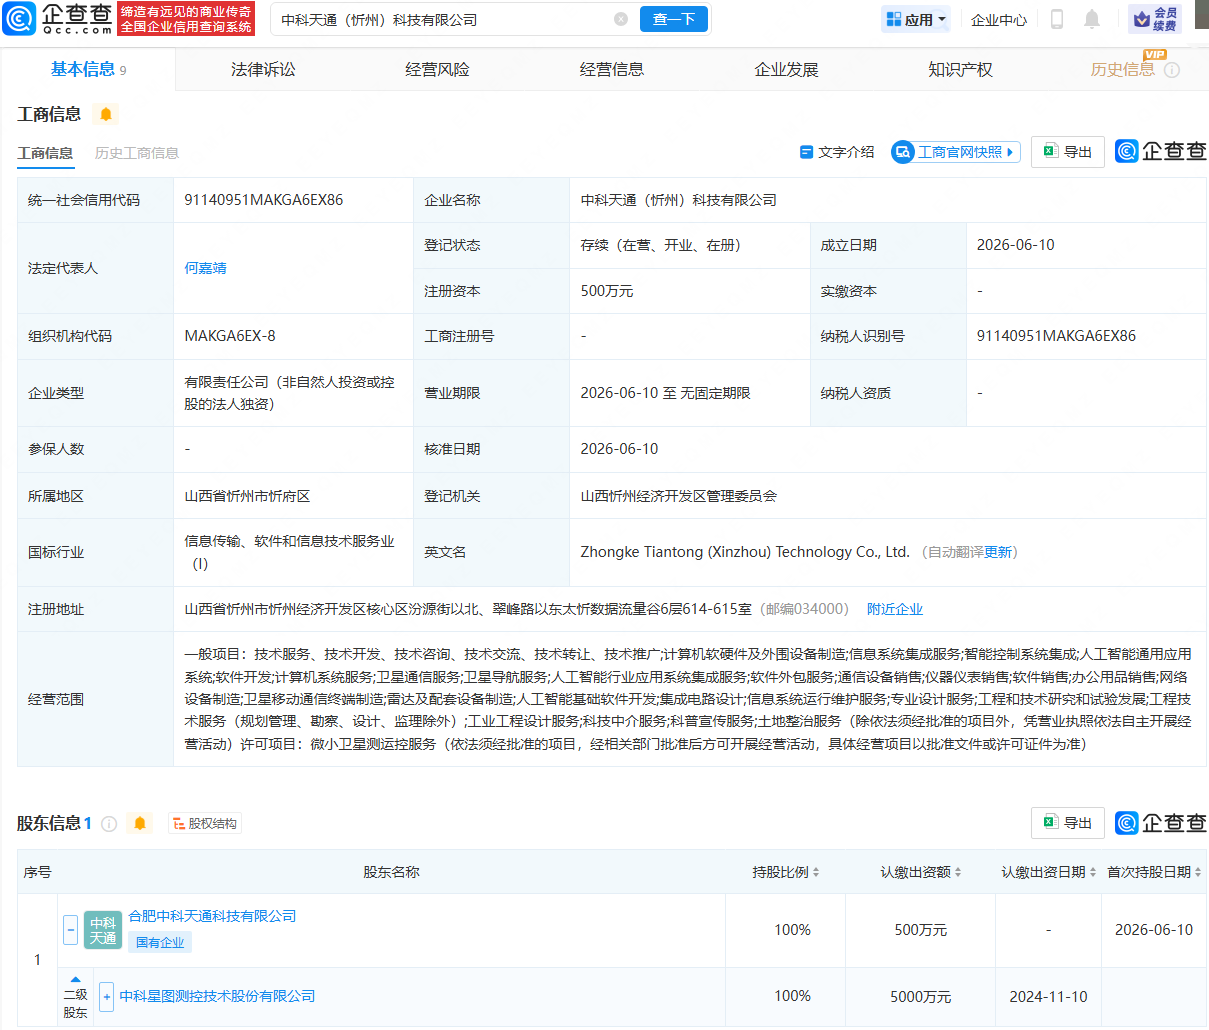Open the 附近企业 nearby companies link
Screen dimensions: 1209x1030
tap(895, 609)
